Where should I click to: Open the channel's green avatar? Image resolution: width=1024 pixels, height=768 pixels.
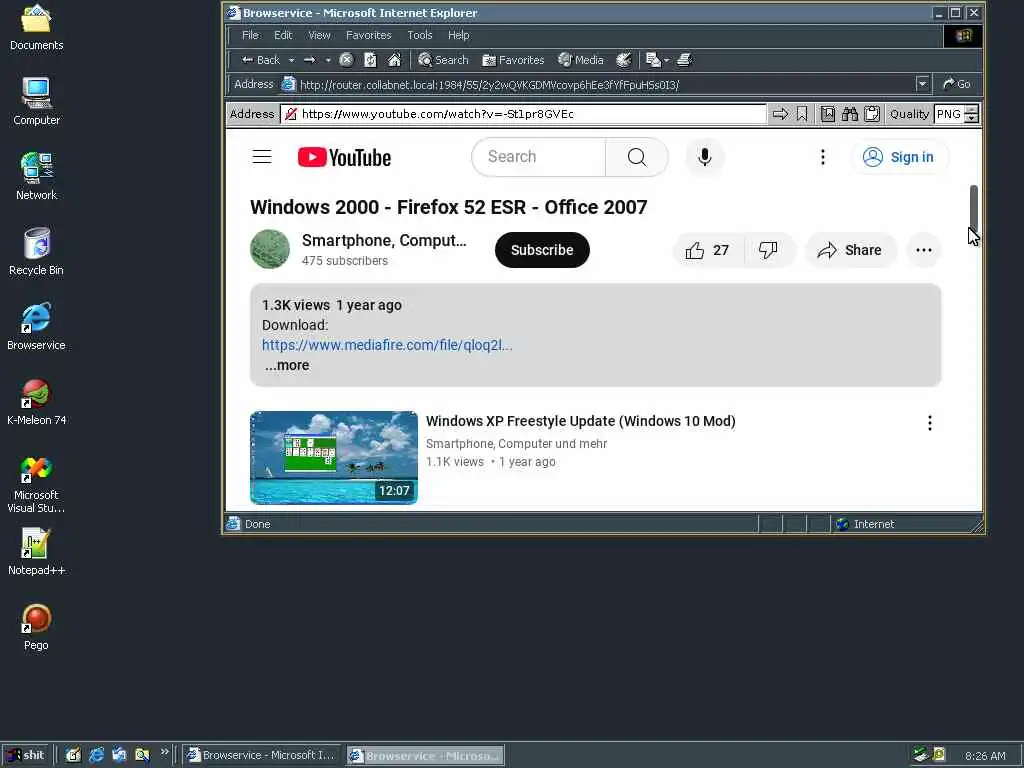pyautogui.click(x=270, y=249)
